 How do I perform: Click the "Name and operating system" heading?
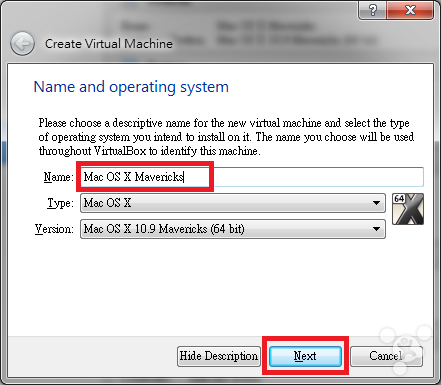(131, 87)
